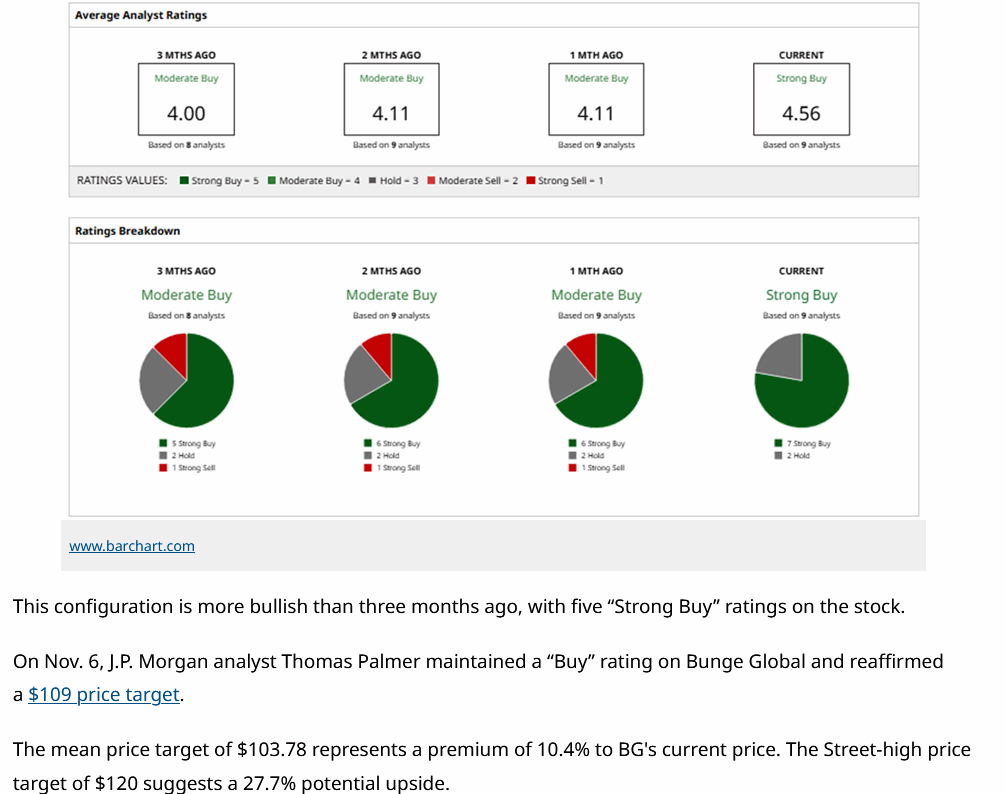
Task: Click the 5 Strong Buy legend entry
Action: [x=193, y=444]
